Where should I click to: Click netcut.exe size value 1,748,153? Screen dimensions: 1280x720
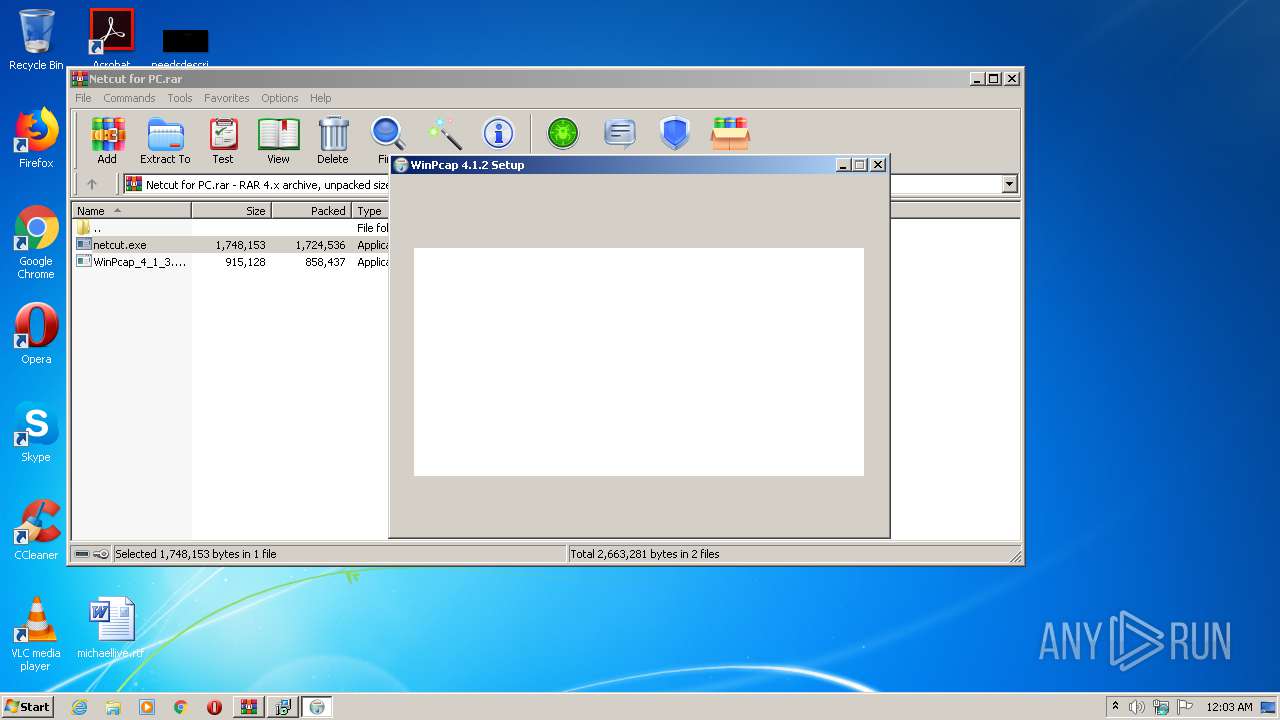pos(240,245)
